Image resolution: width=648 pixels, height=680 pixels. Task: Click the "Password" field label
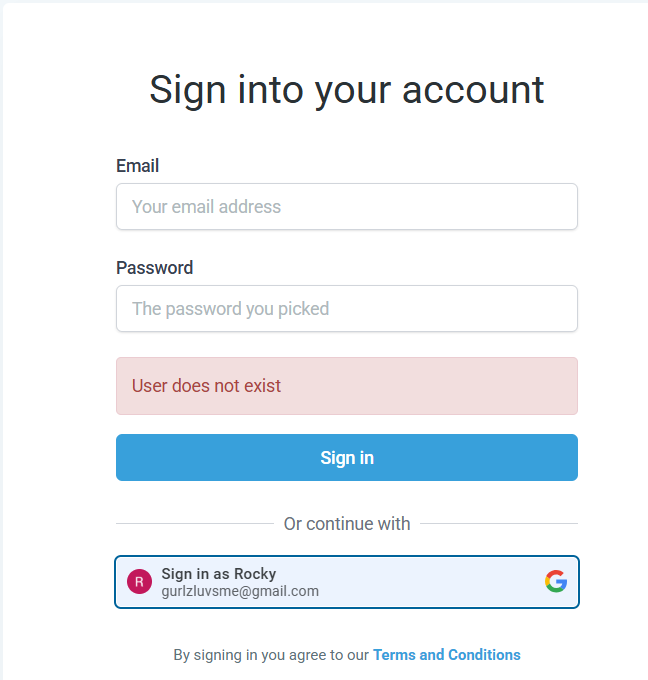click(154, 268)
